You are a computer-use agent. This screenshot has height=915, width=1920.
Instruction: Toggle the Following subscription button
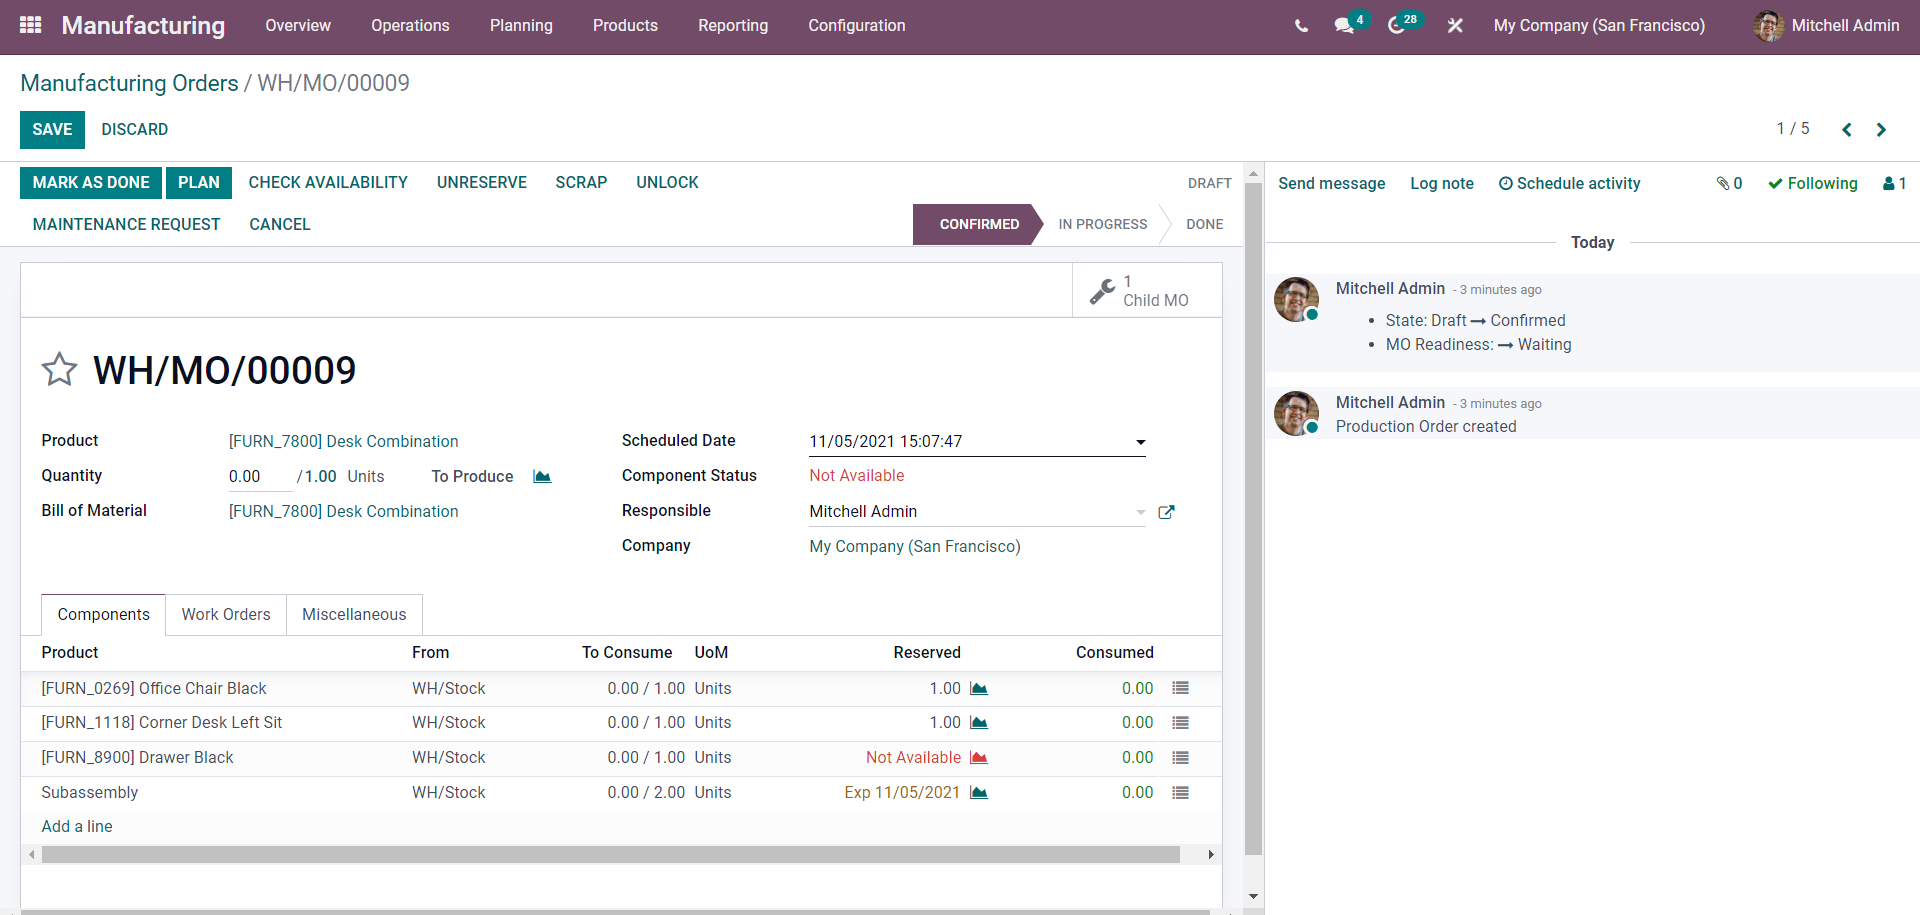tap(1813, 184)
